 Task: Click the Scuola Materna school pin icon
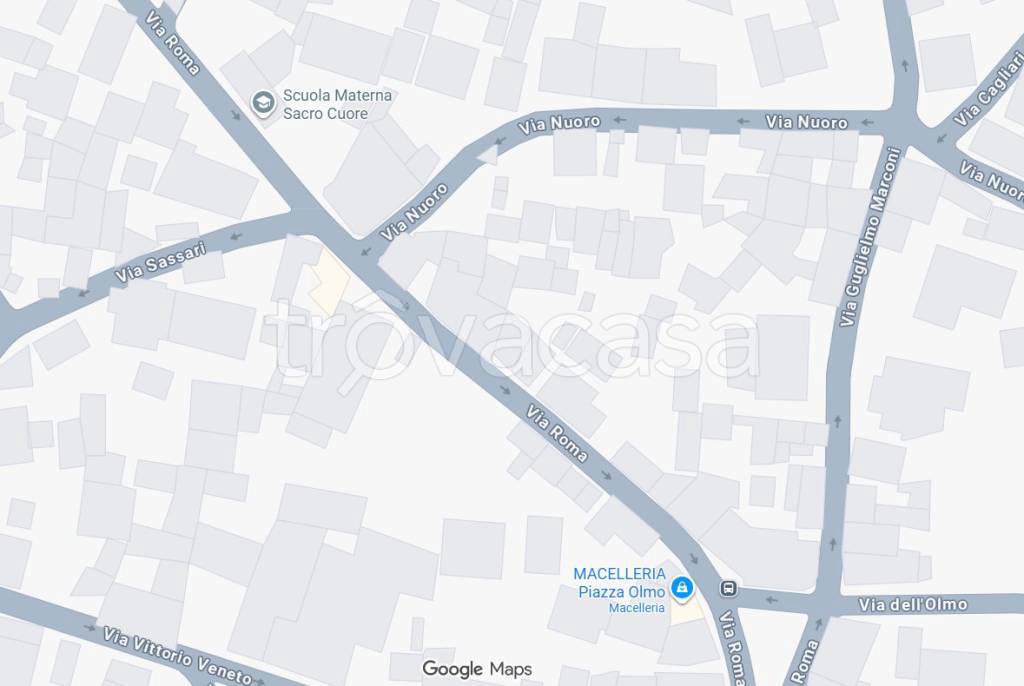coord(263,103)
